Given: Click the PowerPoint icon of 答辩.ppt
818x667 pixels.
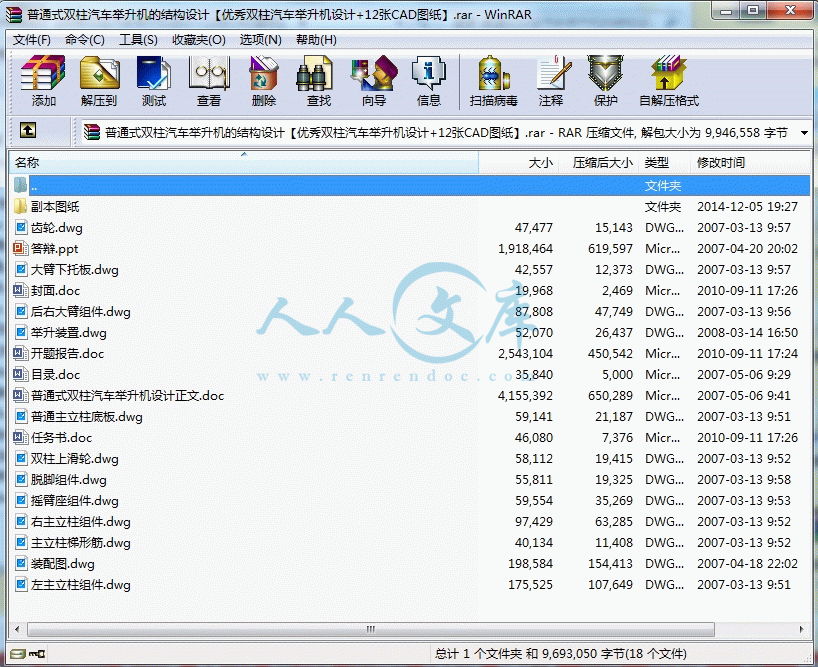Looking at the screenshot, I should pos(20,248).
